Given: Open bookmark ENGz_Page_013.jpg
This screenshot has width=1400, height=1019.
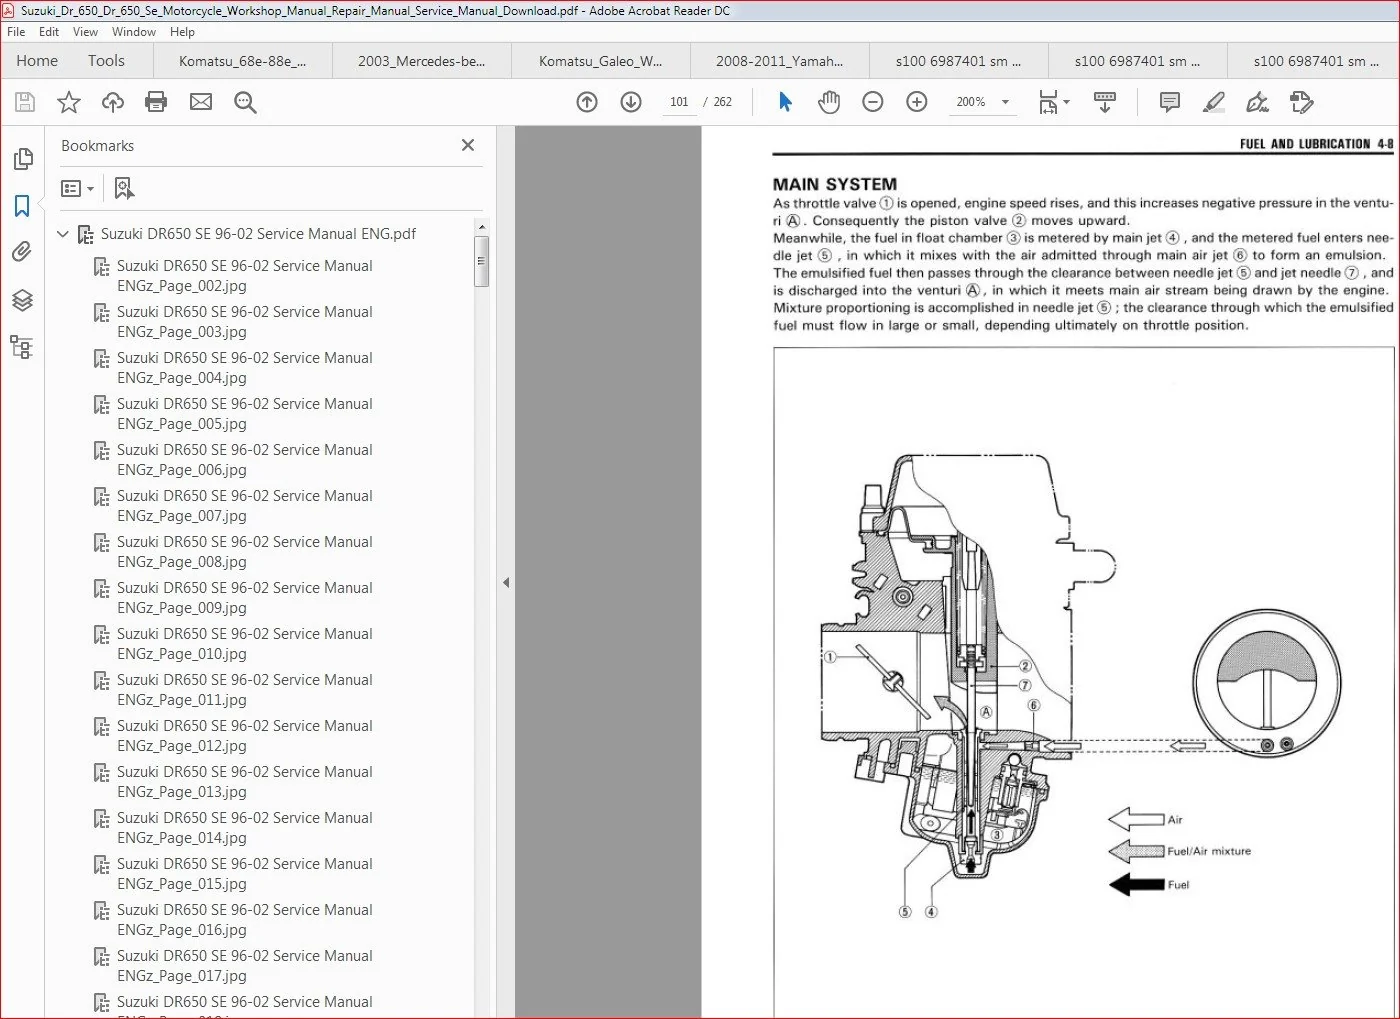Looking at the screenshot, I should [x=244, y=782].
